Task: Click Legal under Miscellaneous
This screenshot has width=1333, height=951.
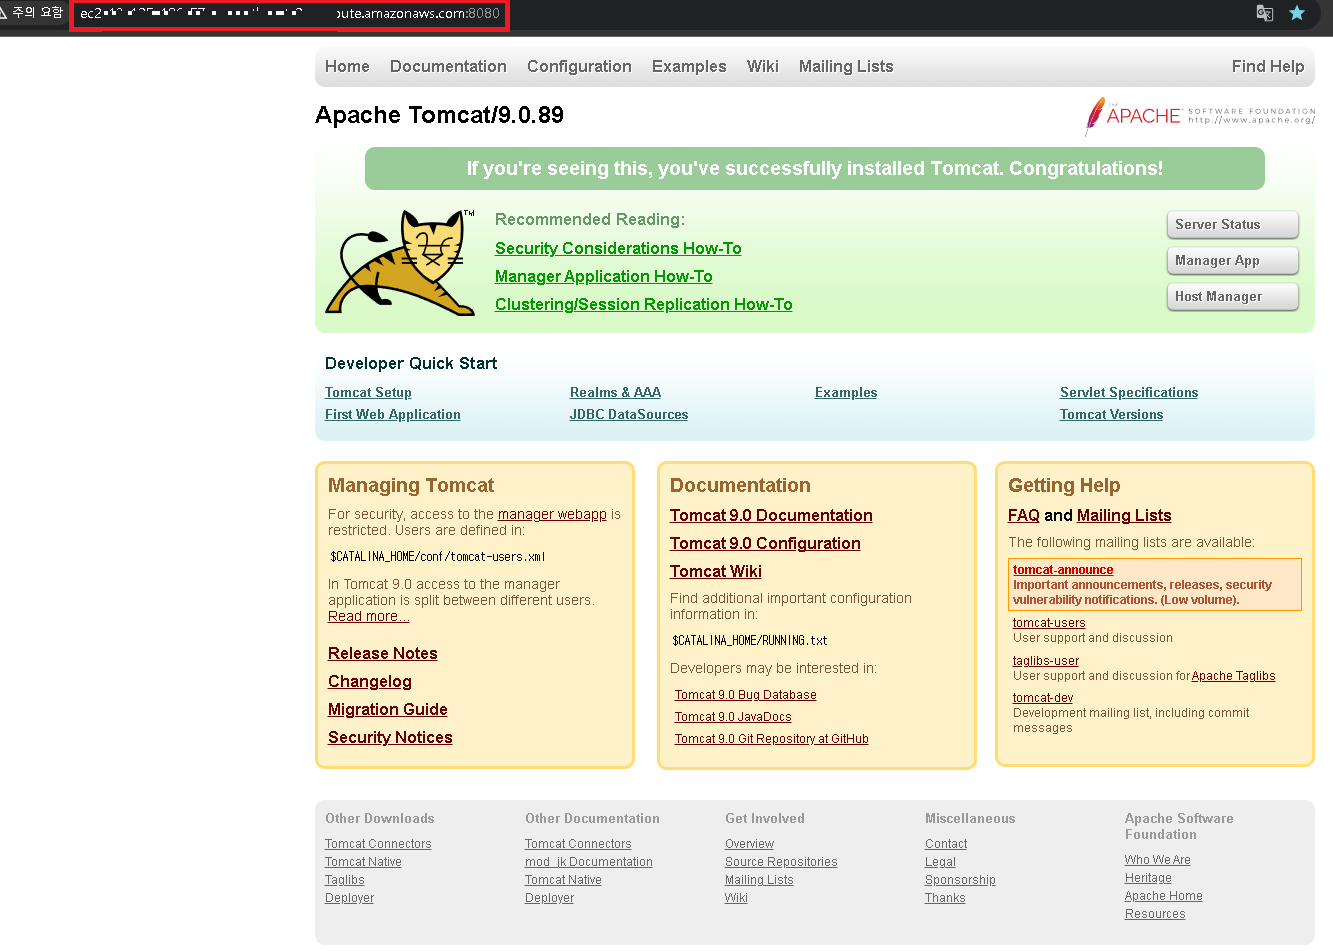Action: tap(940, 862)
